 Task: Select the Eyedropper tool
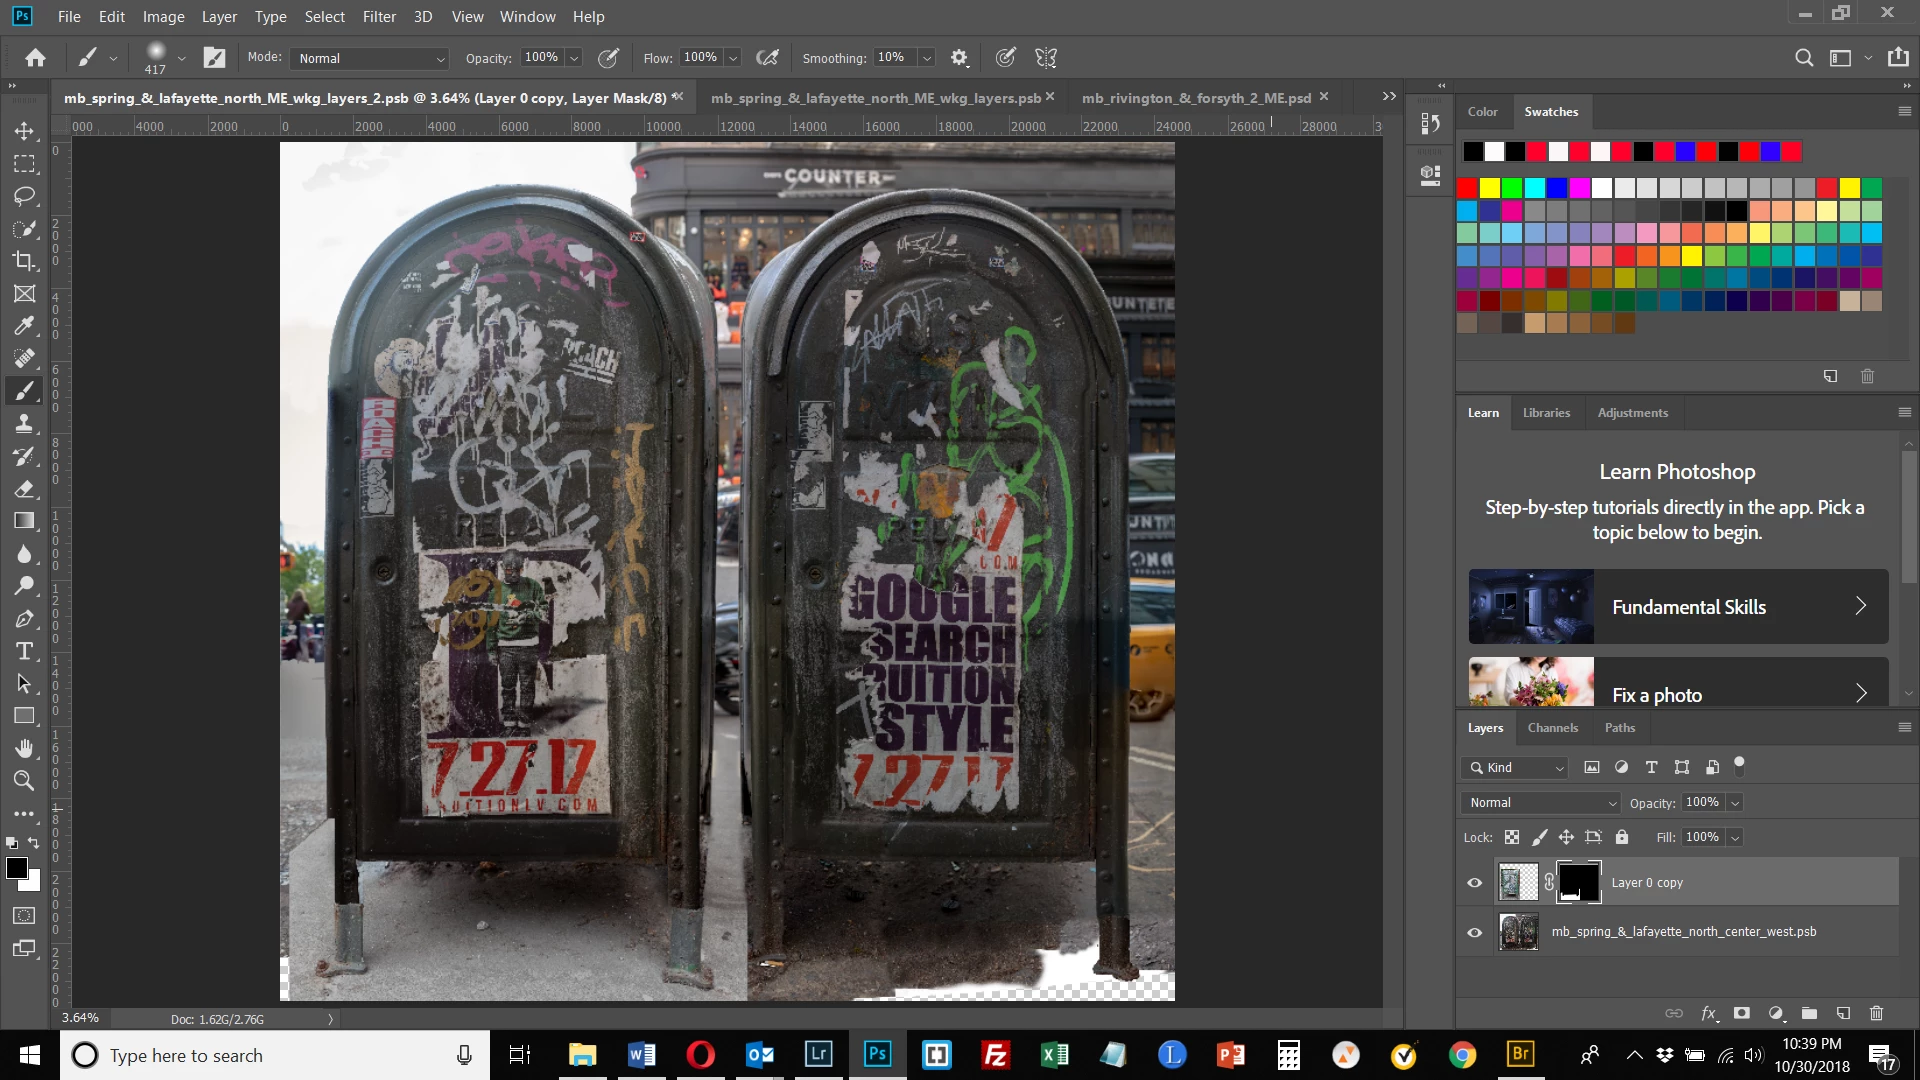pyautogui.click(x=24, y=326)
